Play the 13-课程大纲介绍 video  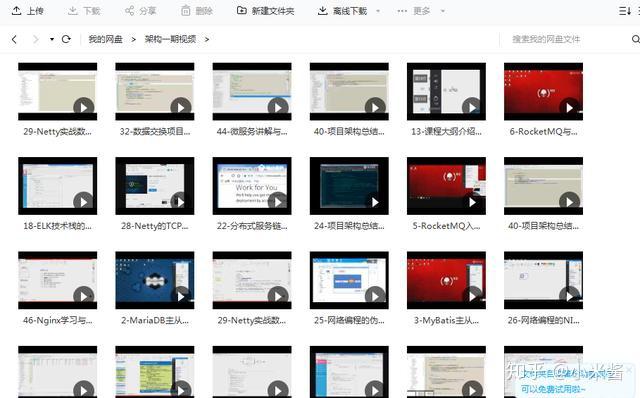(472, 107)
